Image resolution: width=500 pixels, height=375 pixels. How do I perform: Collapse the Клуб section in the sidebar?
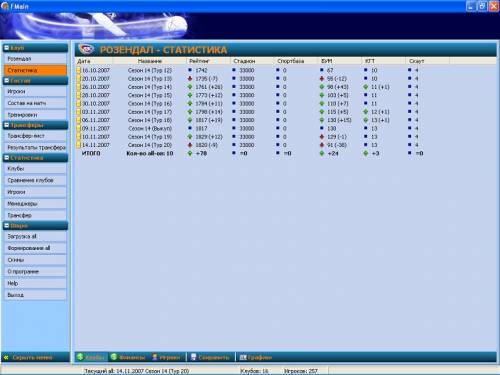point(6,48)
